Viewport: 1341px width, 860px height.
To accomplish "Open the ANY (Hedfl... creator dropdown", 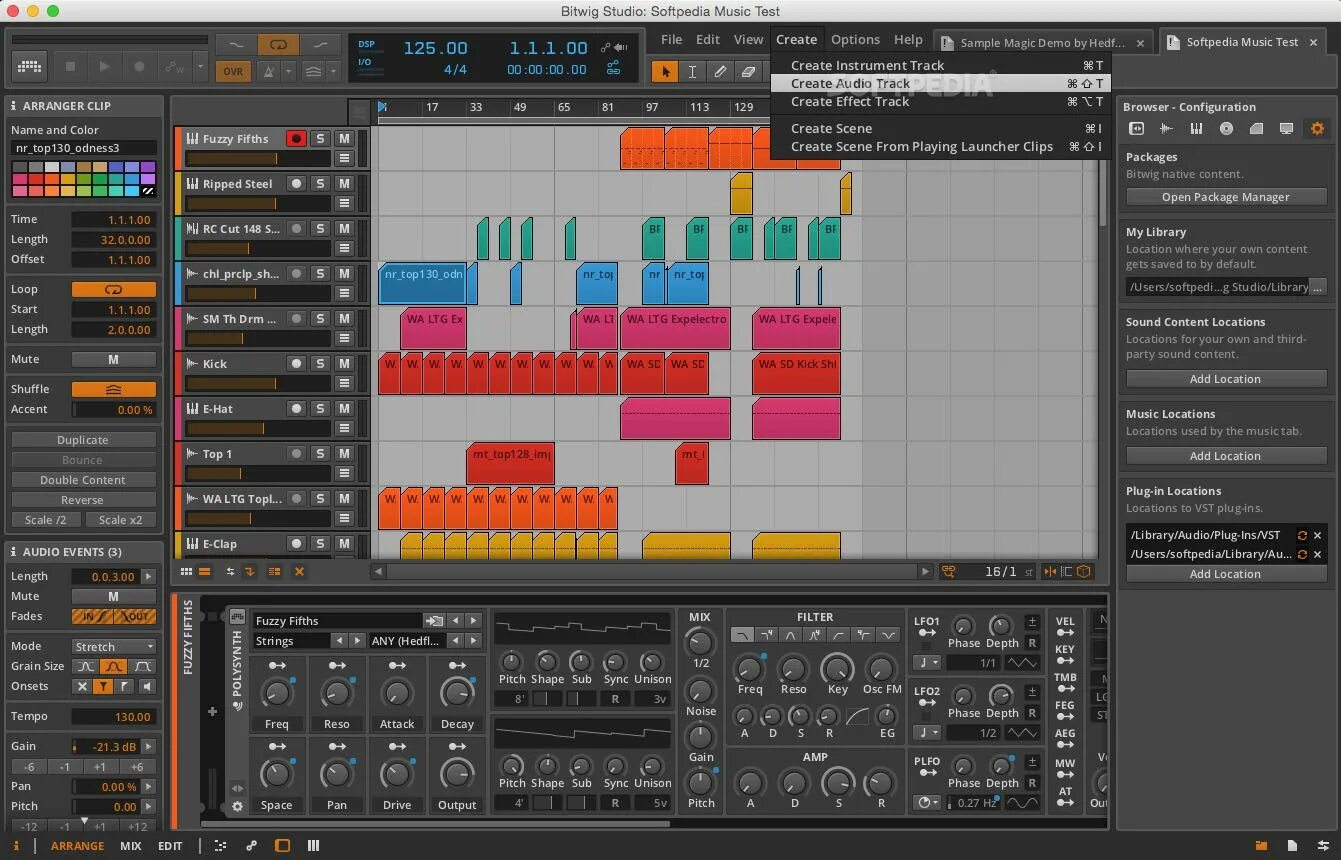I will coord(410,641).
